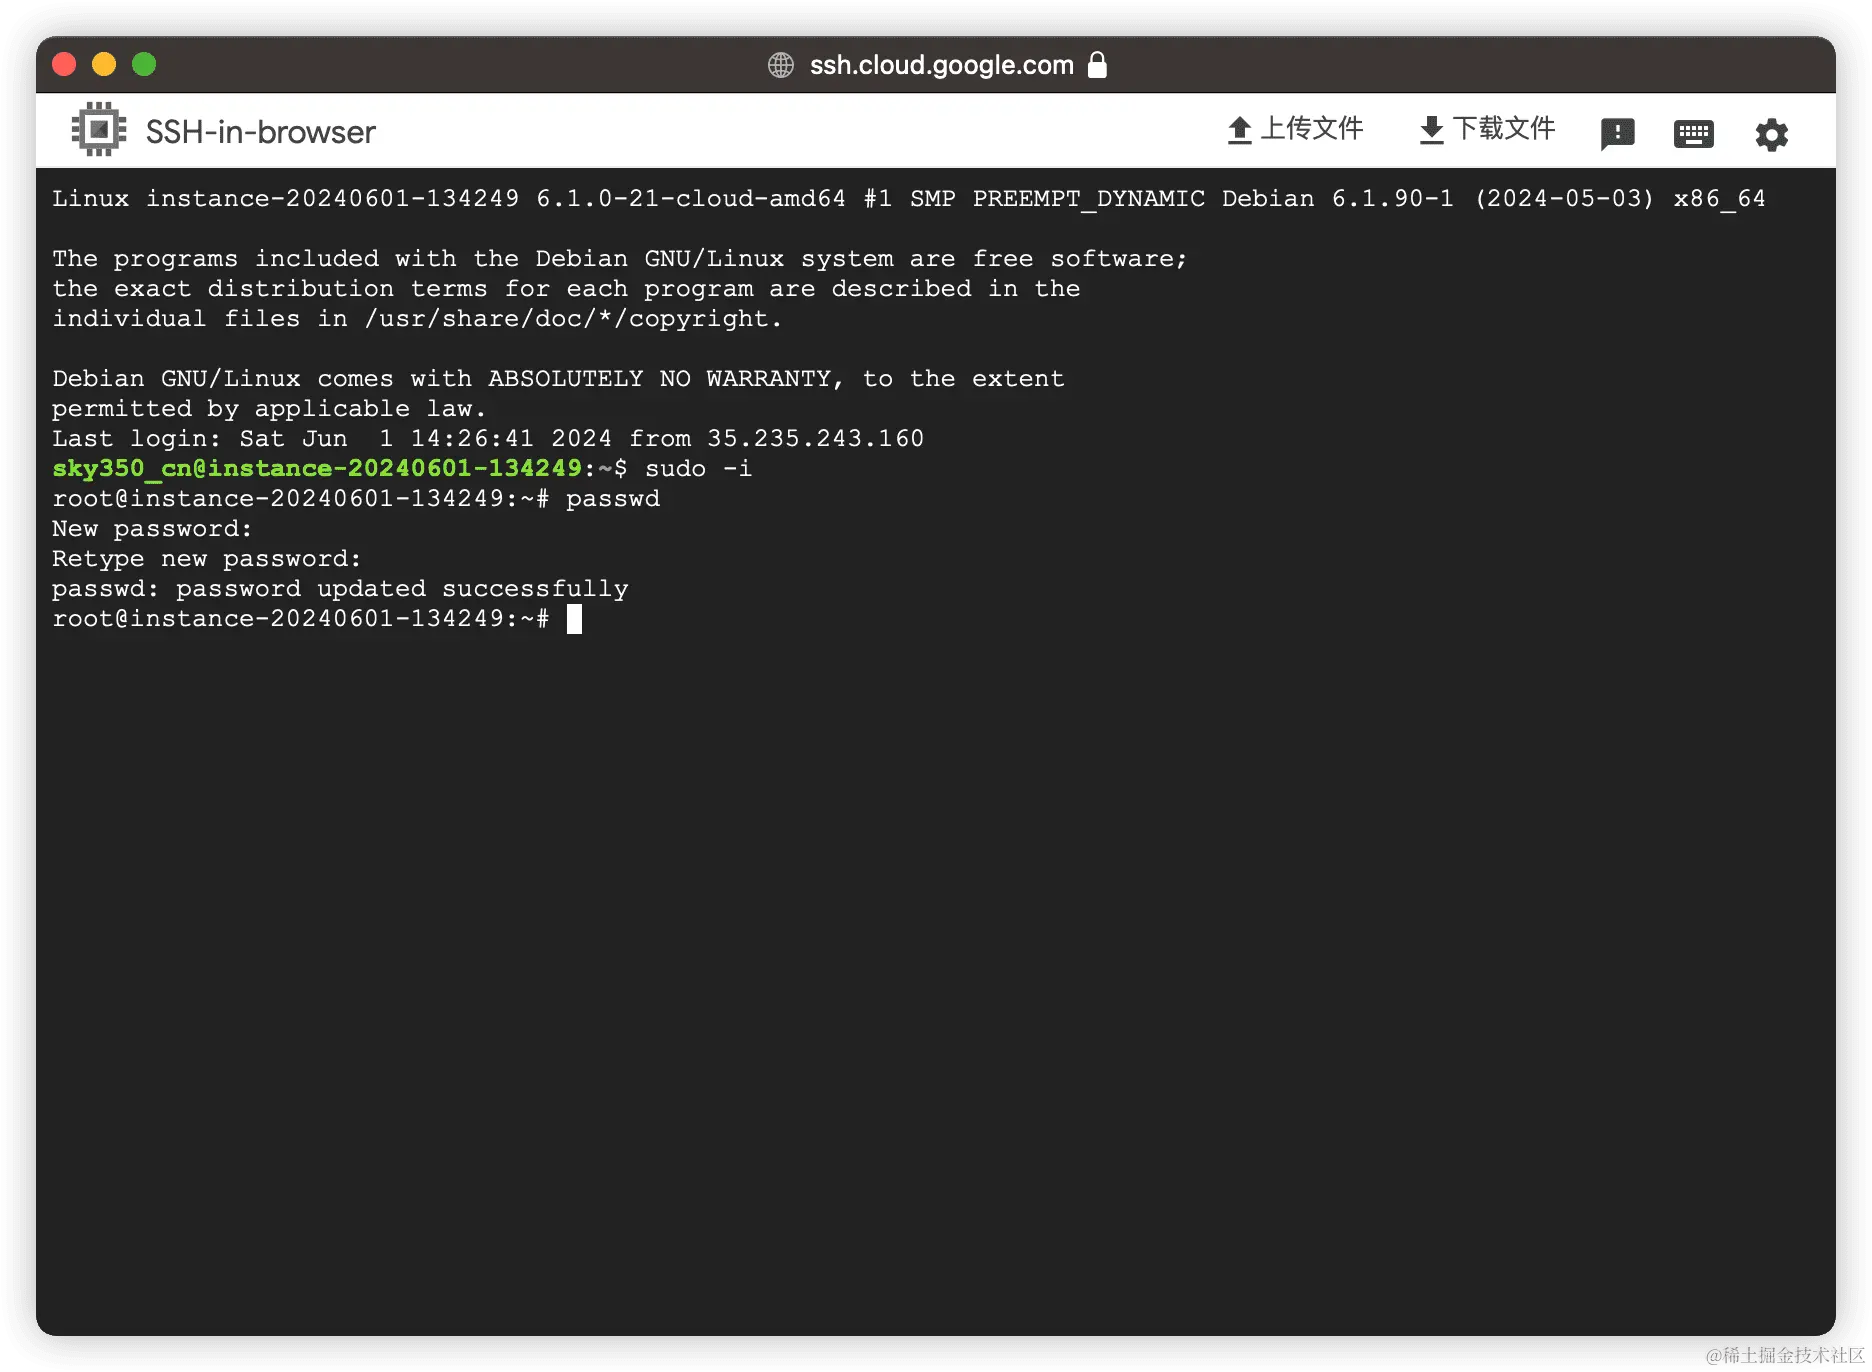The height and width of the screenshot is (1372, 1872).
Task: Toggle window minimize with yellow button
Action: pos(104,64)
